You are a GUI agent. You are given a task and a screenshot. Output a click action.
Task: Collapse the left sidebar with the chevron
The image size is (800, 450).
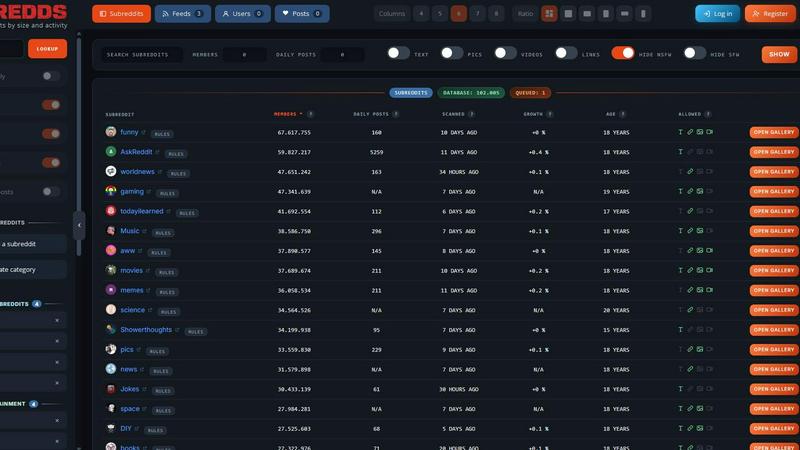coord(79,225)
